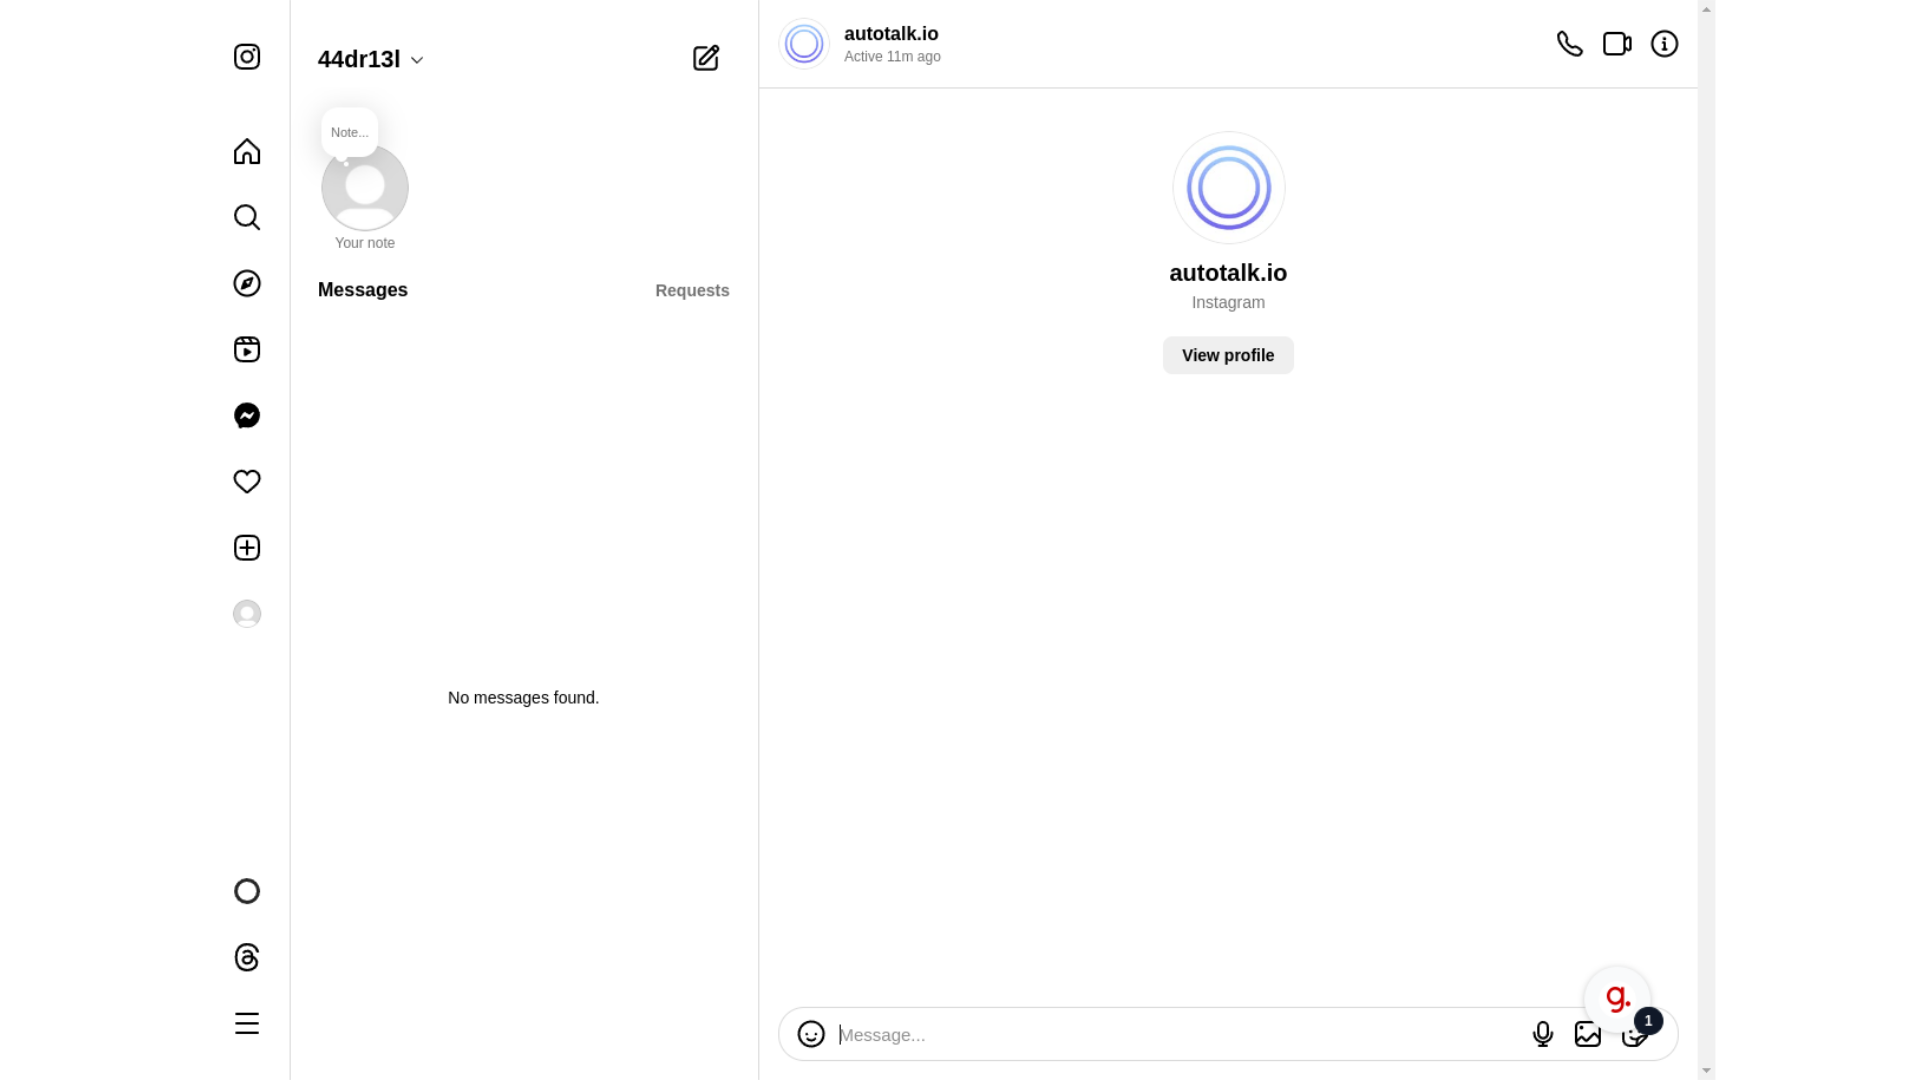Click the 'No messages found.' text
Viewport: 1920px width, 1080px height.
pos(524,698)
